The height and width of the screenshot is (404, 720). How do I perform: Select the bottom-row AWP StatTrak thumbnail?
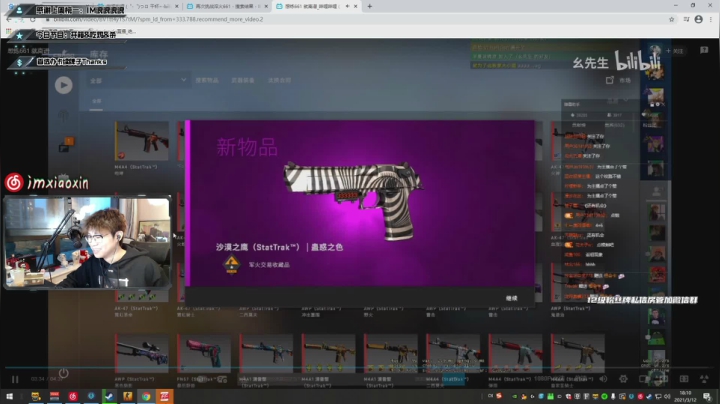tap(141, 353)
